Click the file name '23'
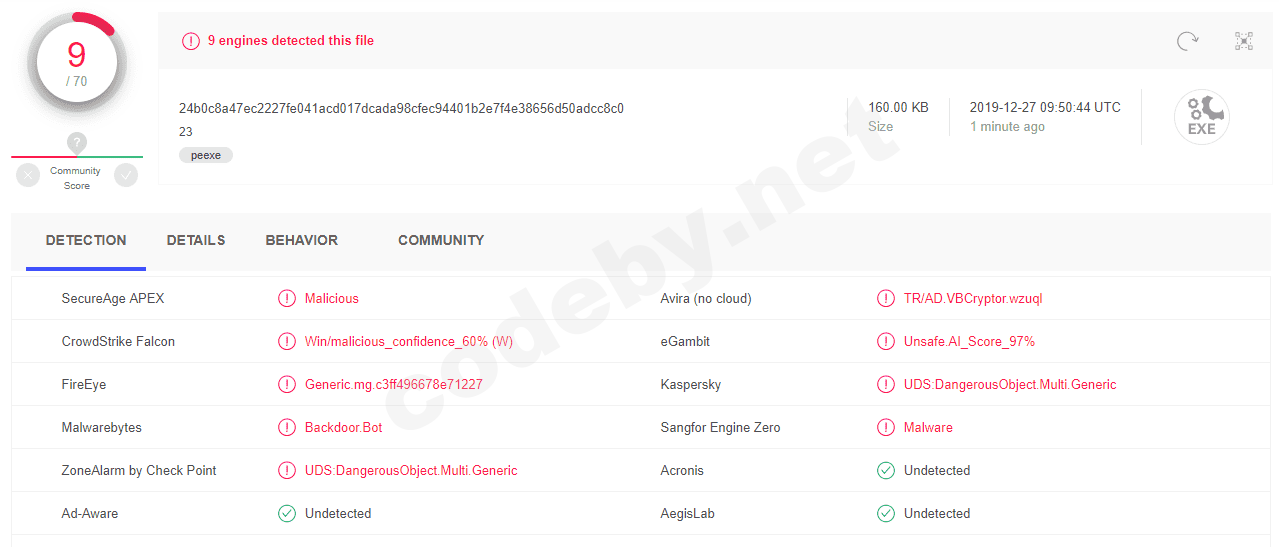The height and width of the screenshot is (547, 1279). [x=186, y=132]
